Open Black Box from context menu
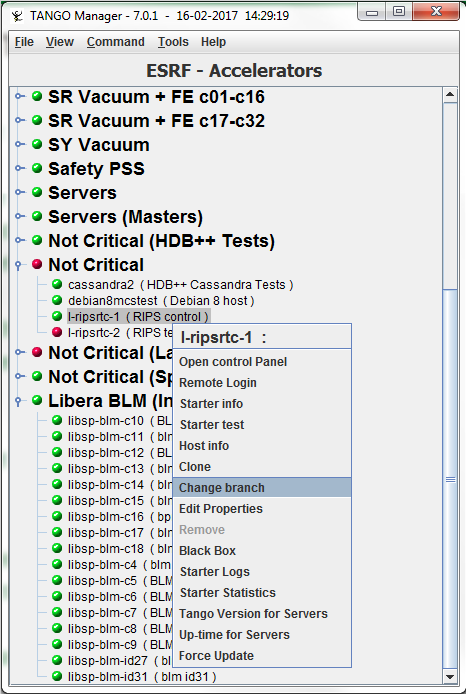466x694 pixels. (262, 551)
